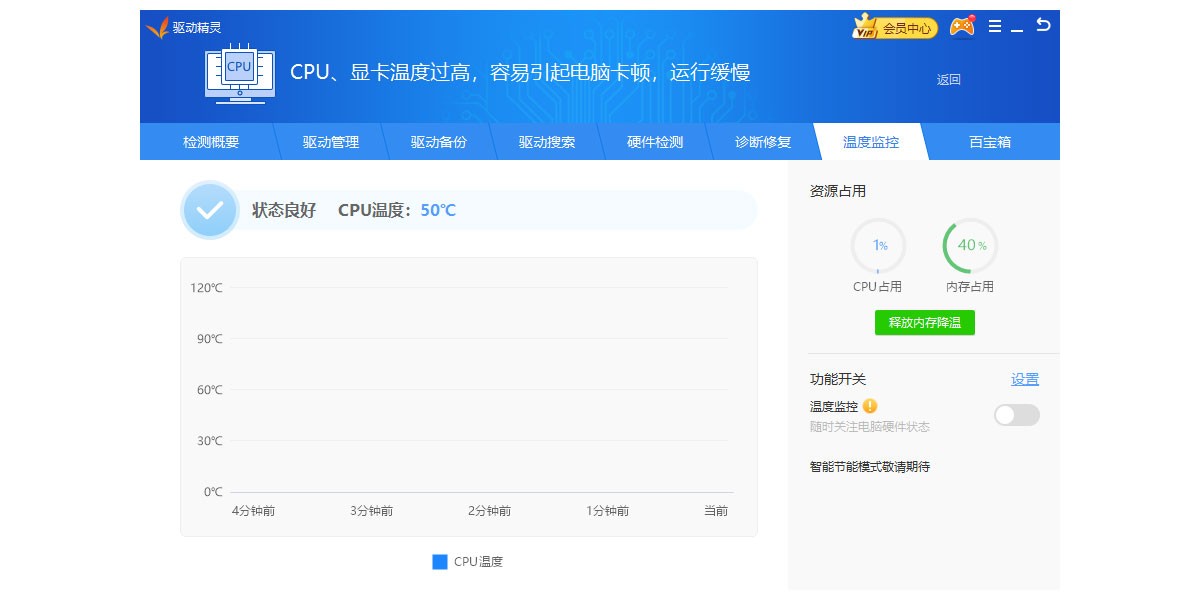Open the 驱动搜索 tab
The height and width of the screenshot is (600, 1200).
pyautogui.click(x=547, y=142)
